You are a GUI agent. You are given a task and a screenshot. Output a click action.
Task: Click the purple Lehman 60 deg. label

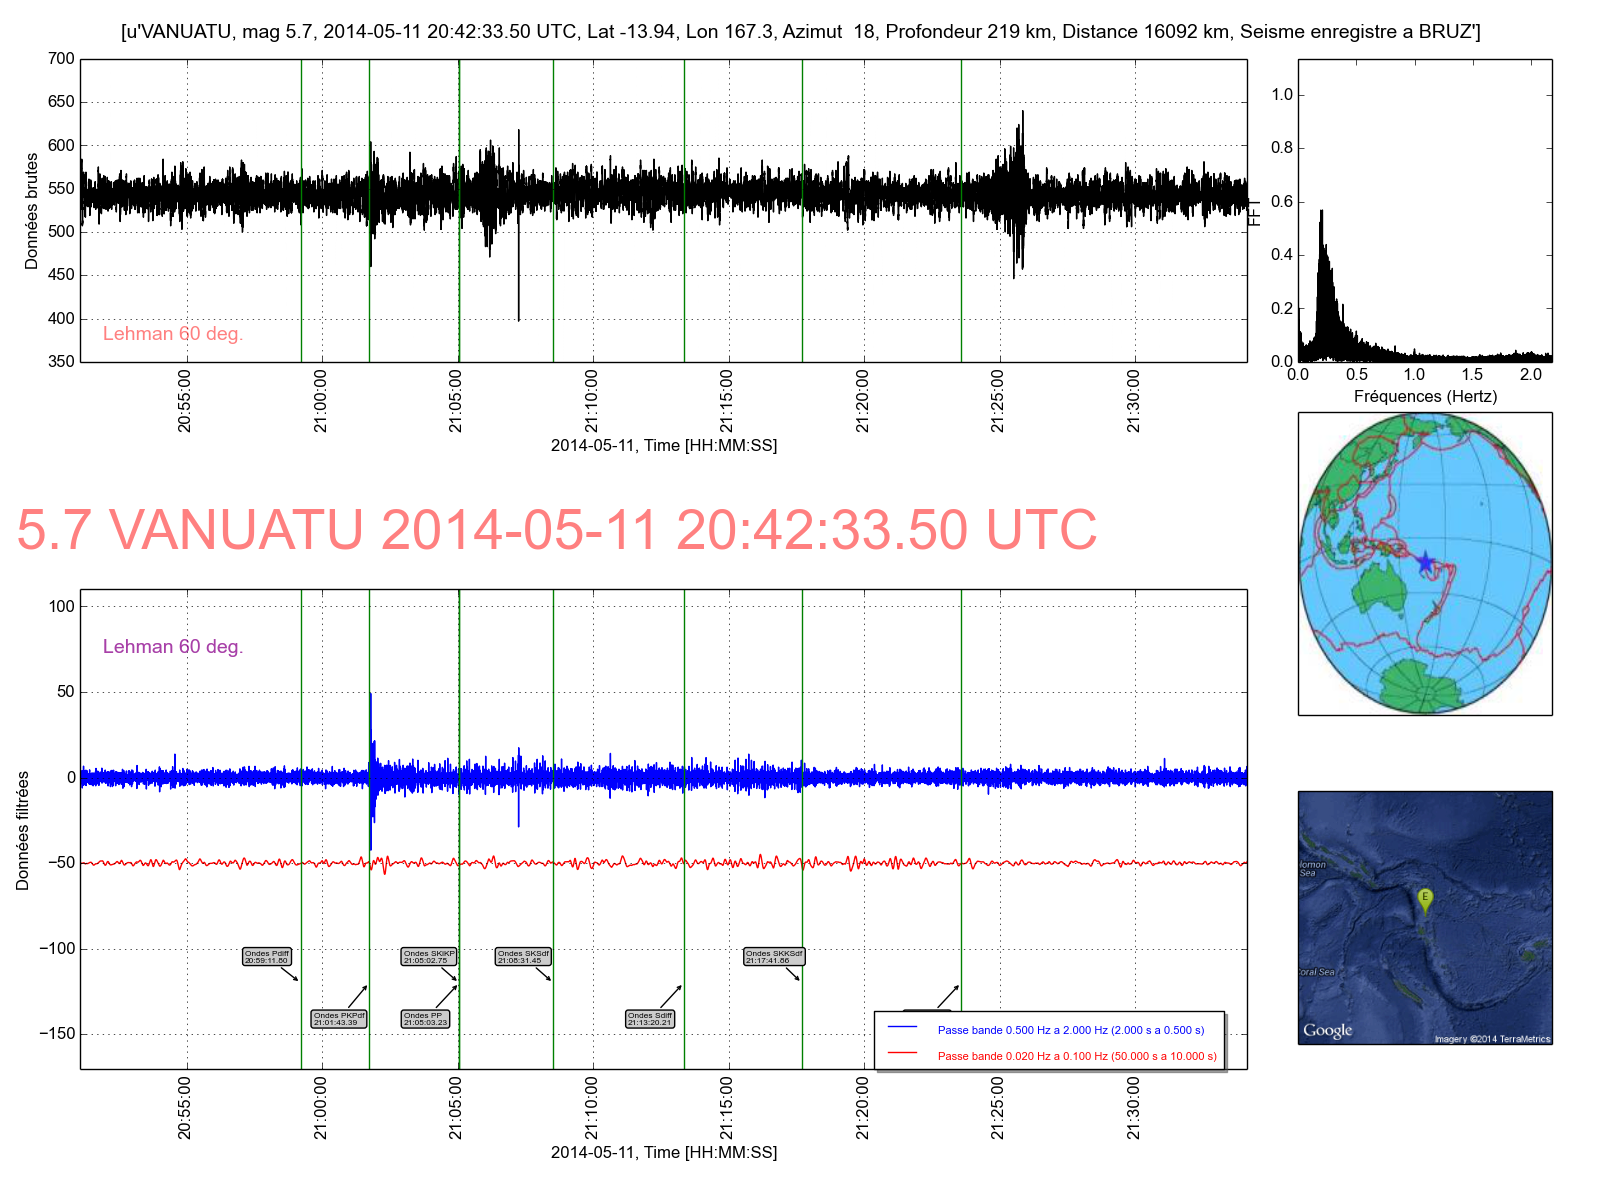173,647
